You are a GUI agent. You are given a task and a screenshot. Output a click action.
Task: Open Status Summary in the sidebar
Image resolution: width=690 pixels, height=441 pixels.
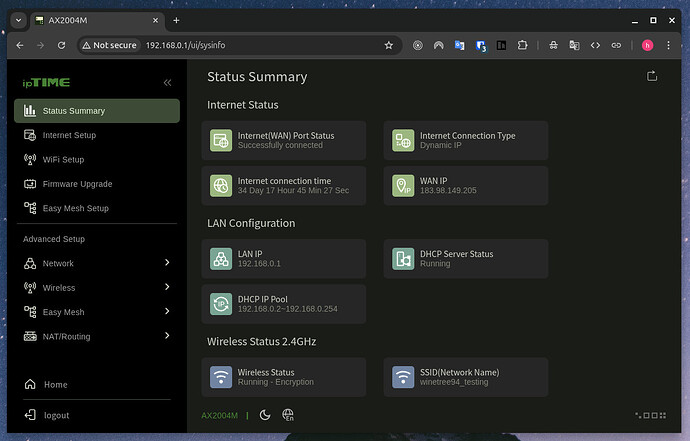[97, 111]
